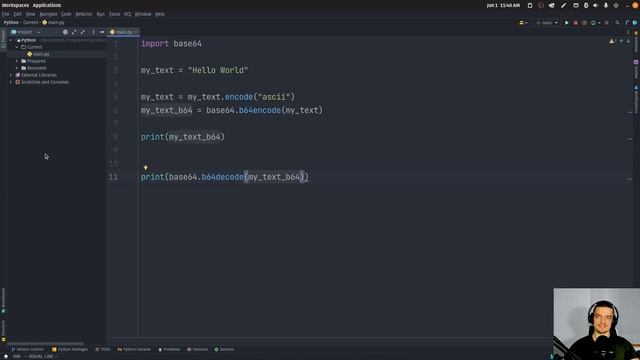Click the Project panel horizontal scrollbar
Screen dimensions: 640x360
point(45,344)
